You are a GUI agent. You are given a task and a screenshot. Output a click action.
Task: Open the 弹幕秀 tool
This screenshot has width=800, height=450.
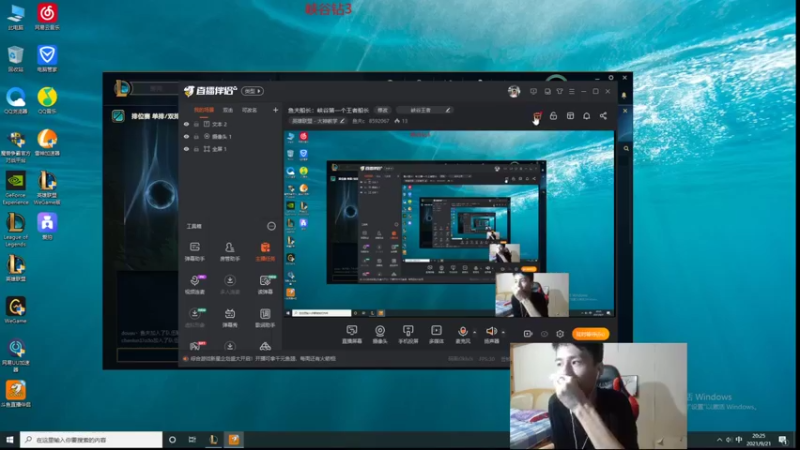230,318
